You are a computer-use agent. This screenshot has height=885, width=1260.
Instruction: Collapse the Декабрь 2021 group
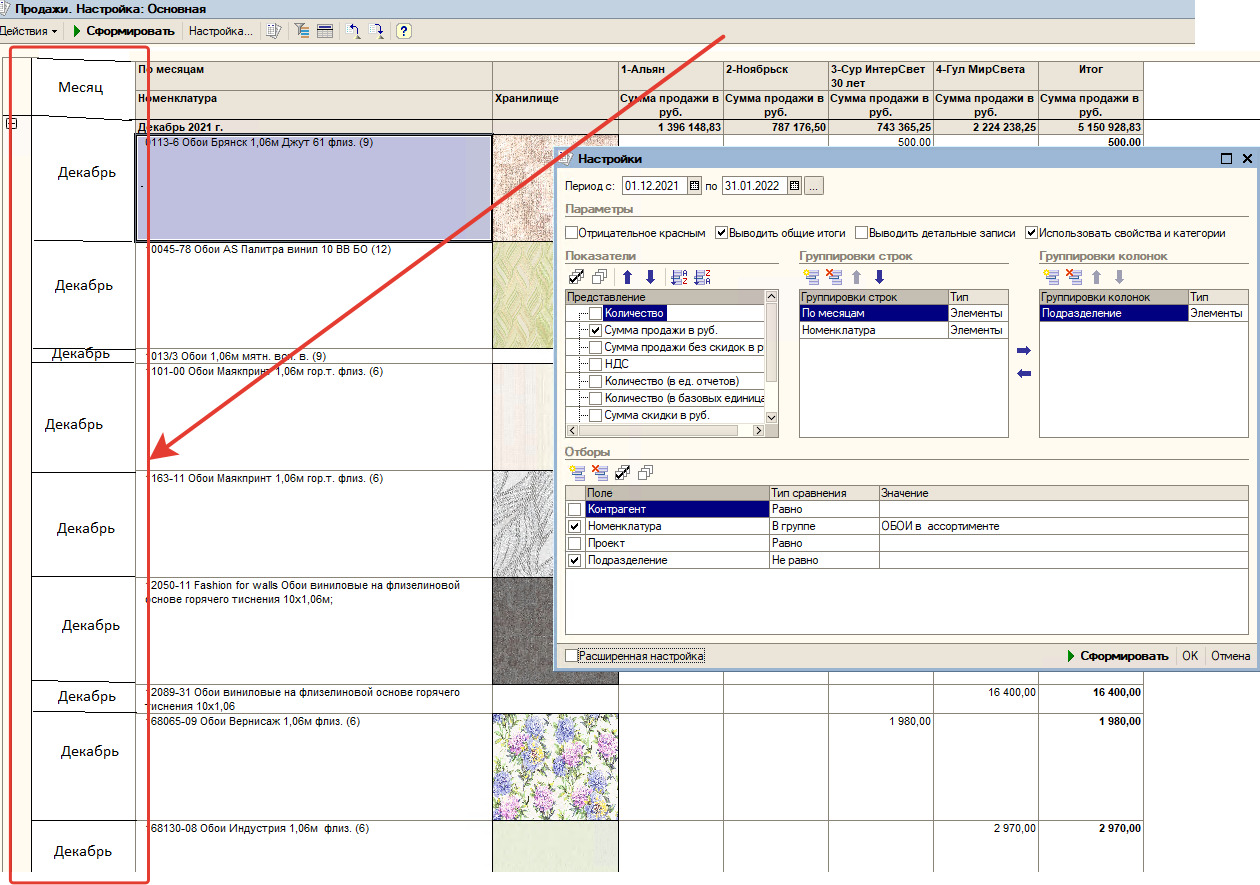click(x=11, y=123)
